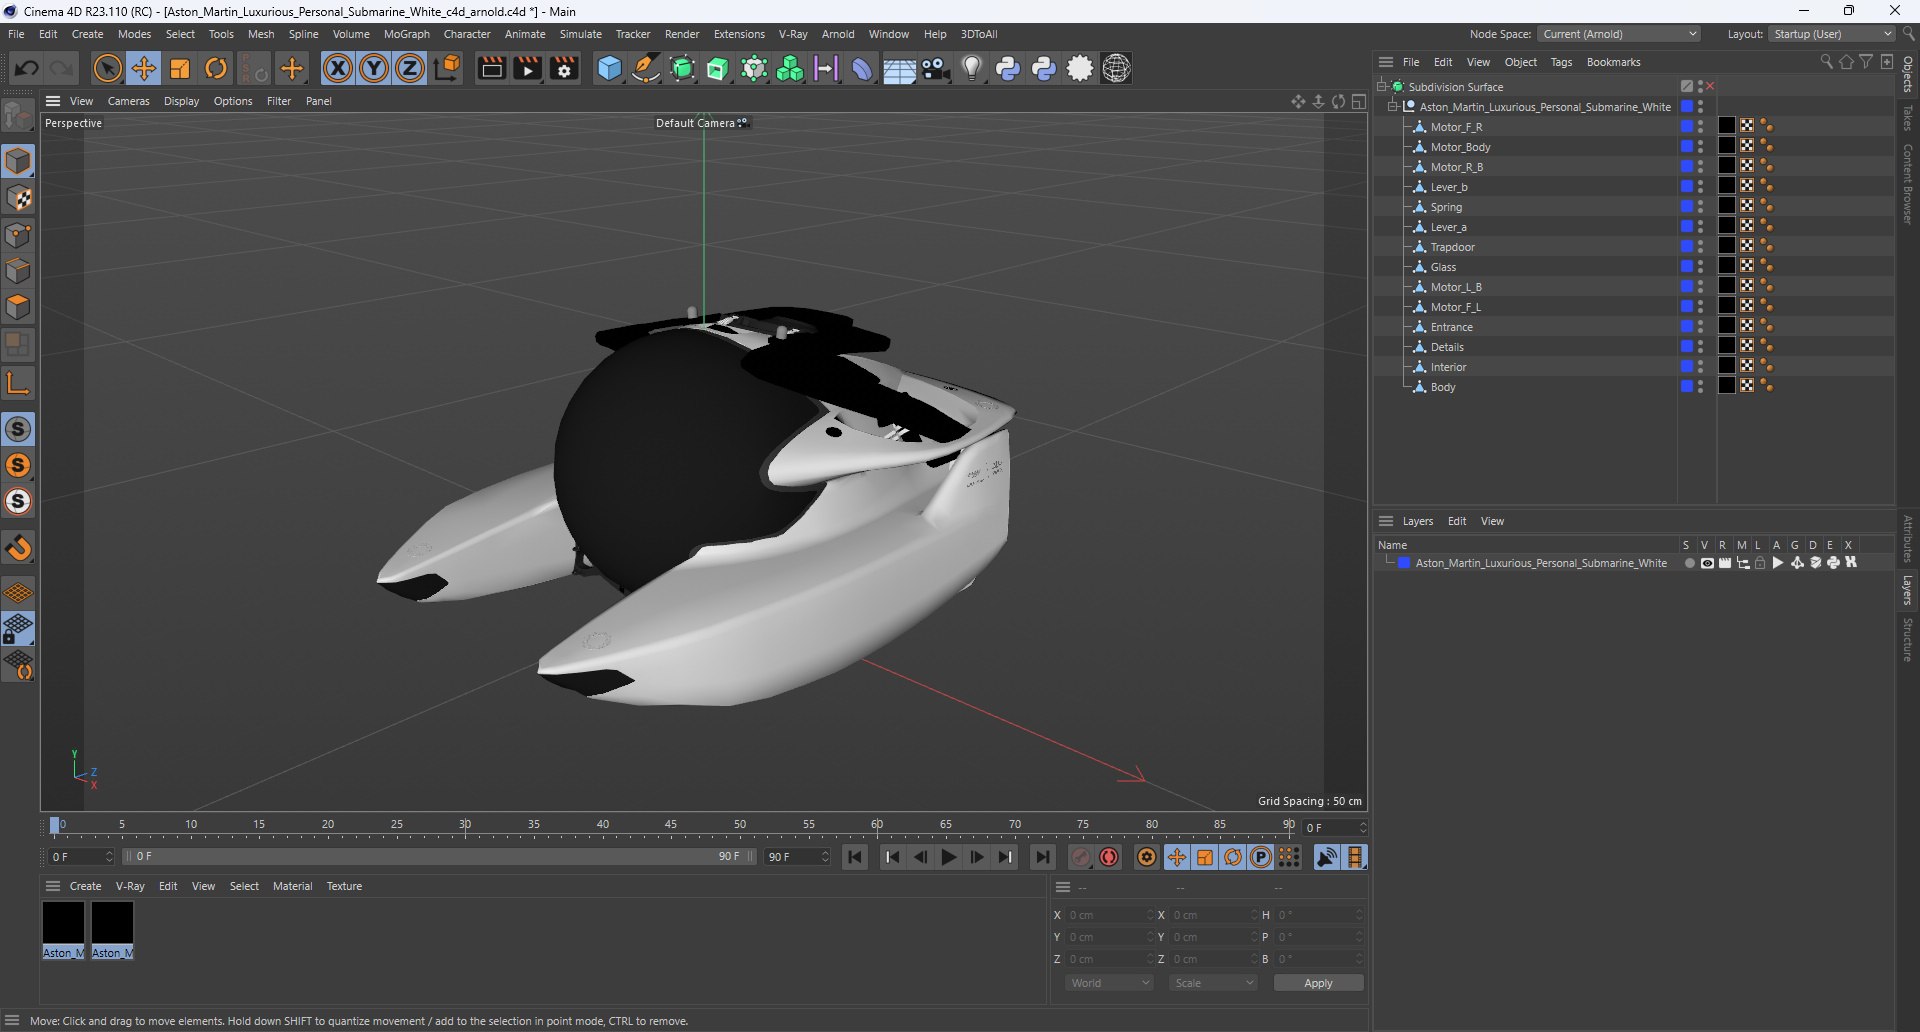Toggle Rotation keyframe recording
The height and width of the screenshot is (1032, 1920).
[x=1233, y=857]
